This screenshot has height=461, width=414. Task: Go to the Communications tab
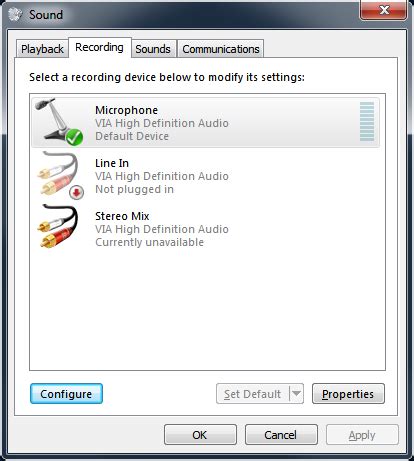pos(221,49)
